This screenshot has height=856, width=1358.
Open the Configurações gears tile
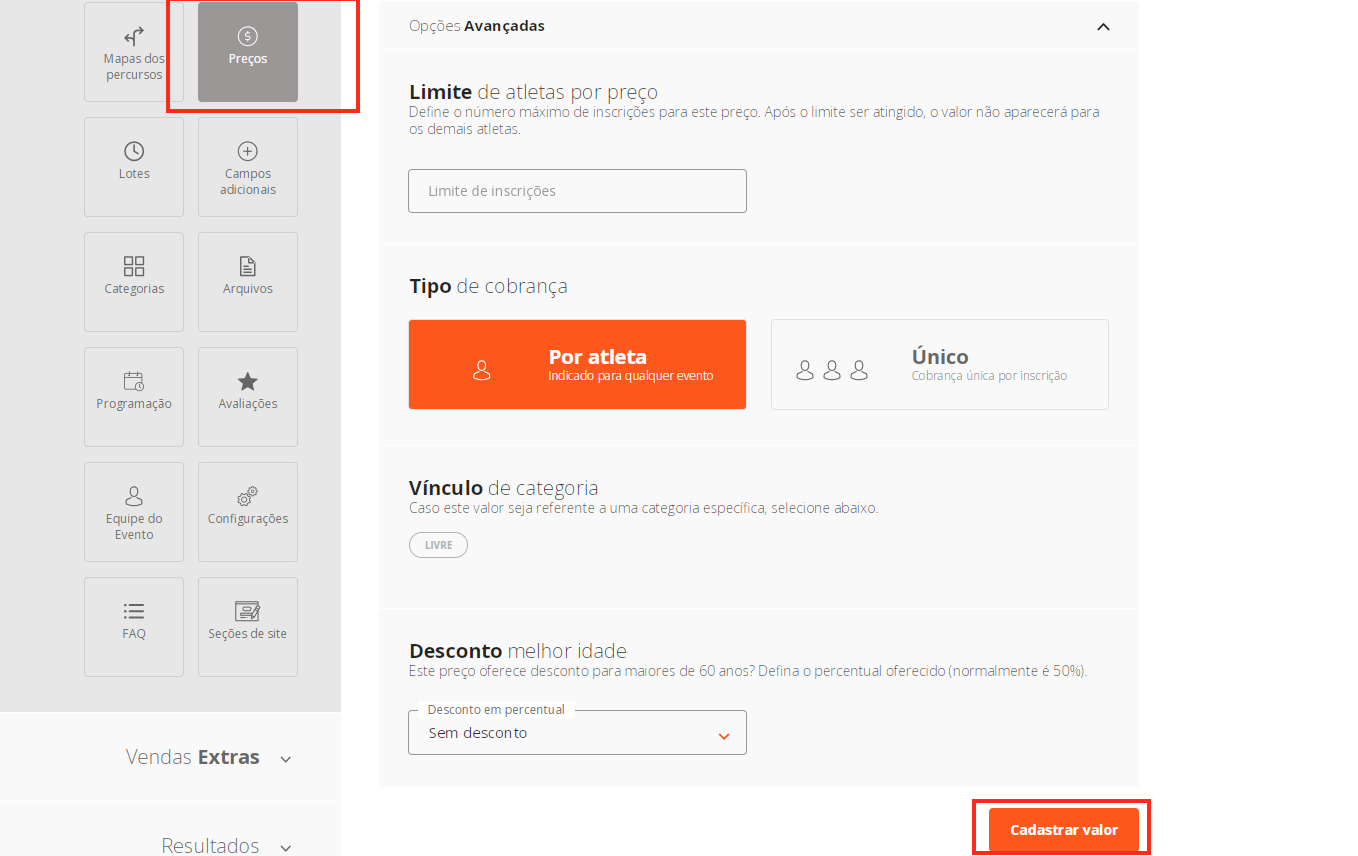click(248, 512)
